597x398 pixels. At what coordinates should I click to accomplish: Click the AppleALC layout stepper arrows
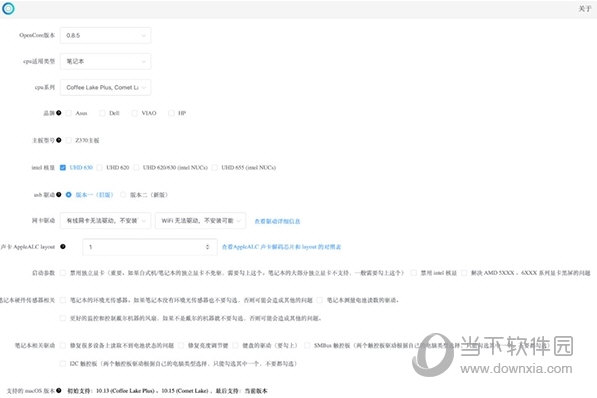point(208,247)
